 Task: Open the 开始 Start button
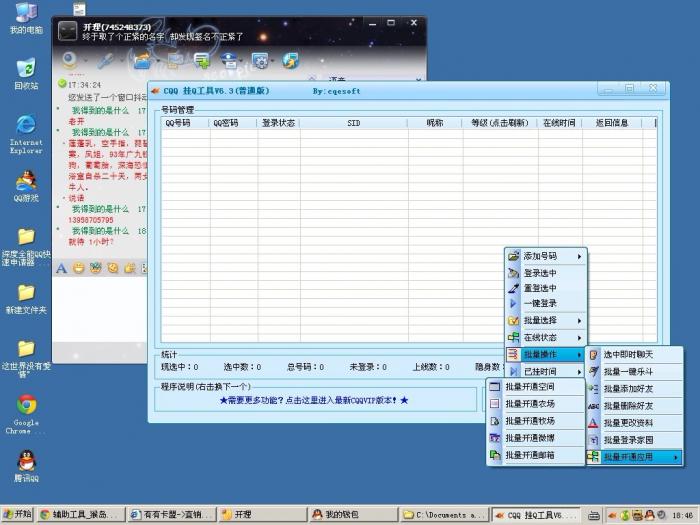17,515
